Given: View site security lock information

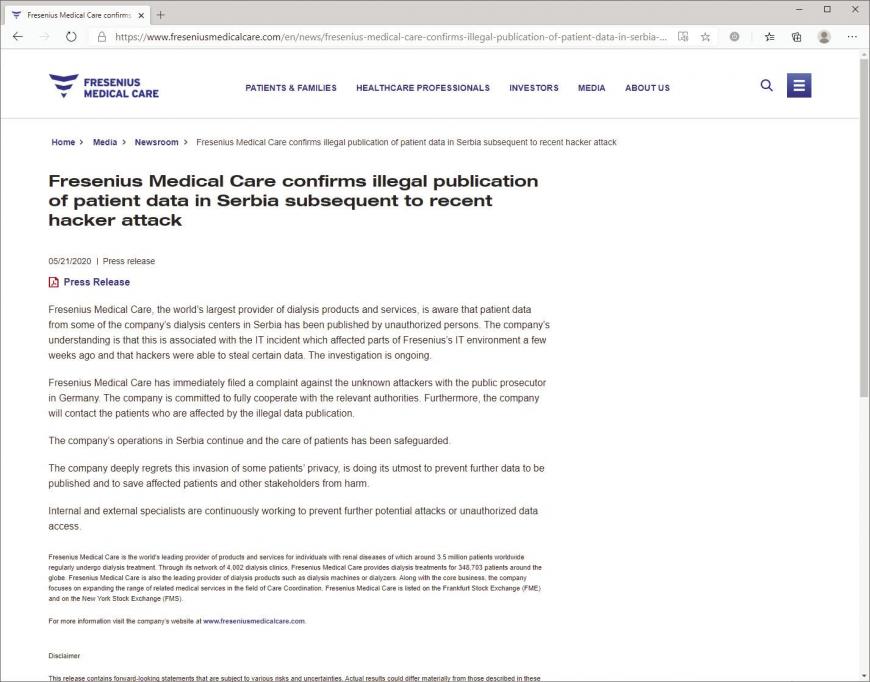Looking at the screenshot, I should coord(102,37).
